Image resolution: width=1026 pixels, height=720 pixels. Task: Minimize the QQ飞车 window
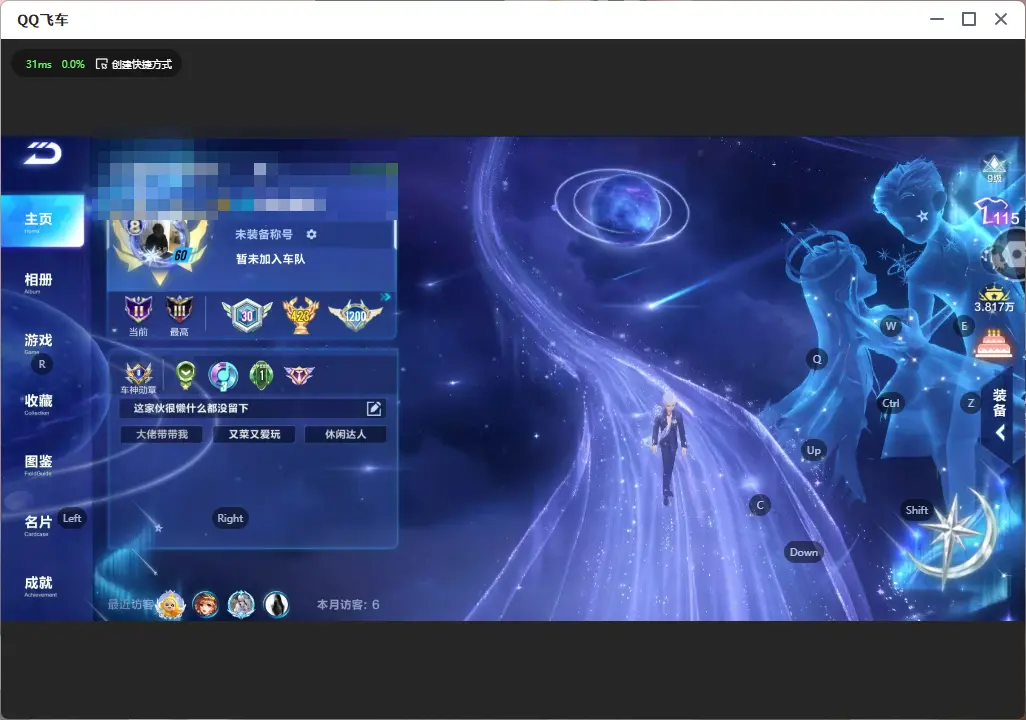tap(937, 20)
